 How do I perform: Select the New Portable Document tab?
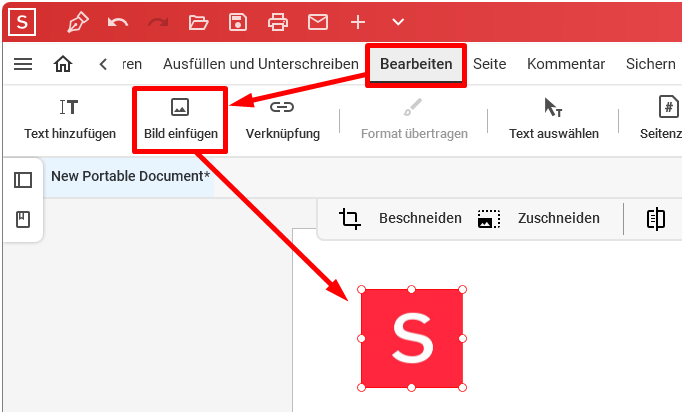click(130, 176)
